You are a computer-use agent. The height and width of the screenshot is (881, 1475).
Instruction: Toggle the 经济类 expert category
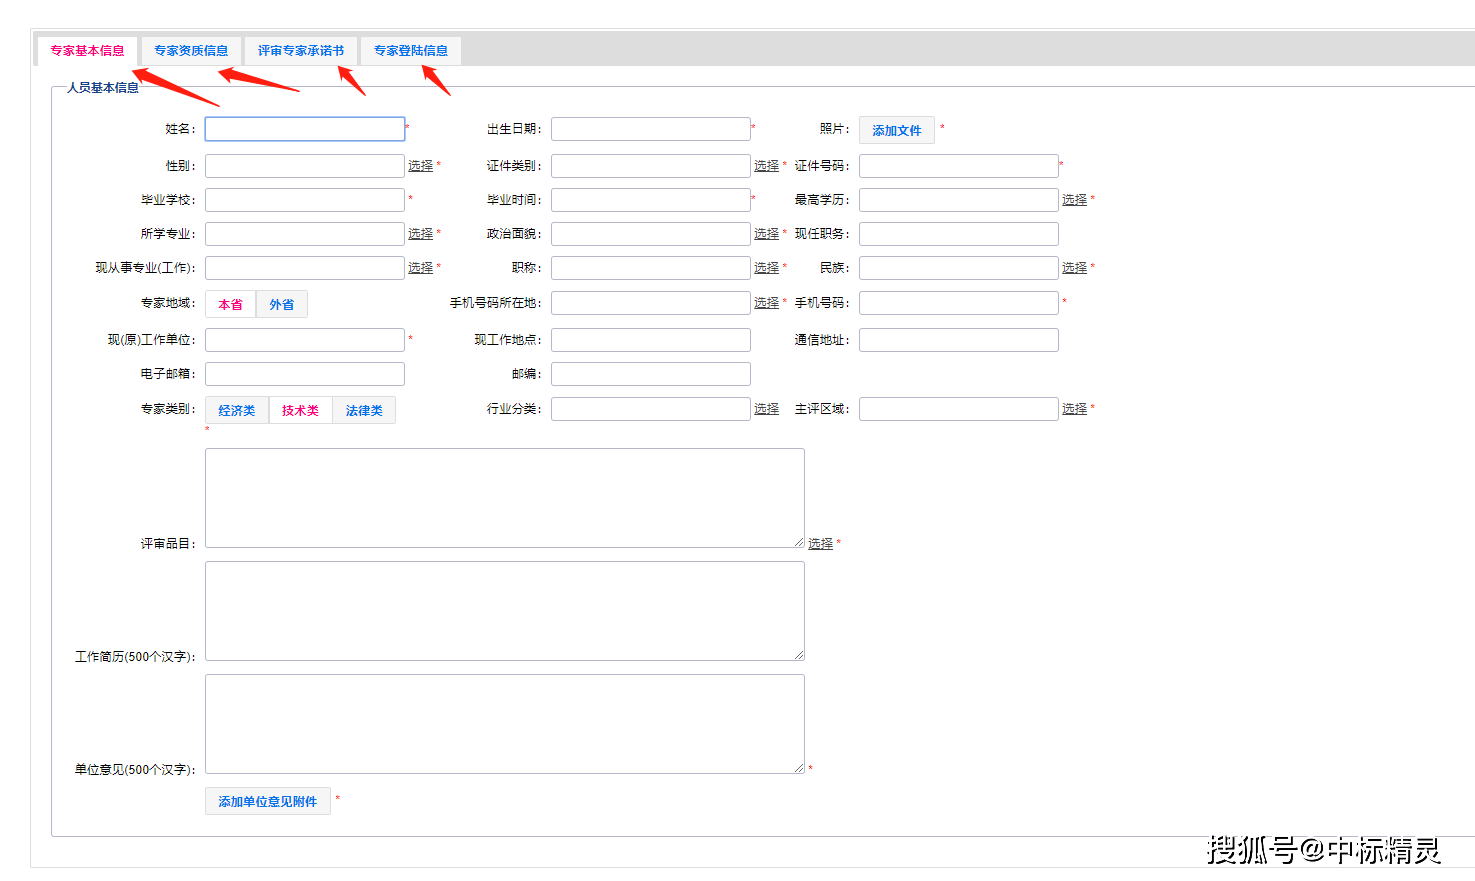coord(237,411)
